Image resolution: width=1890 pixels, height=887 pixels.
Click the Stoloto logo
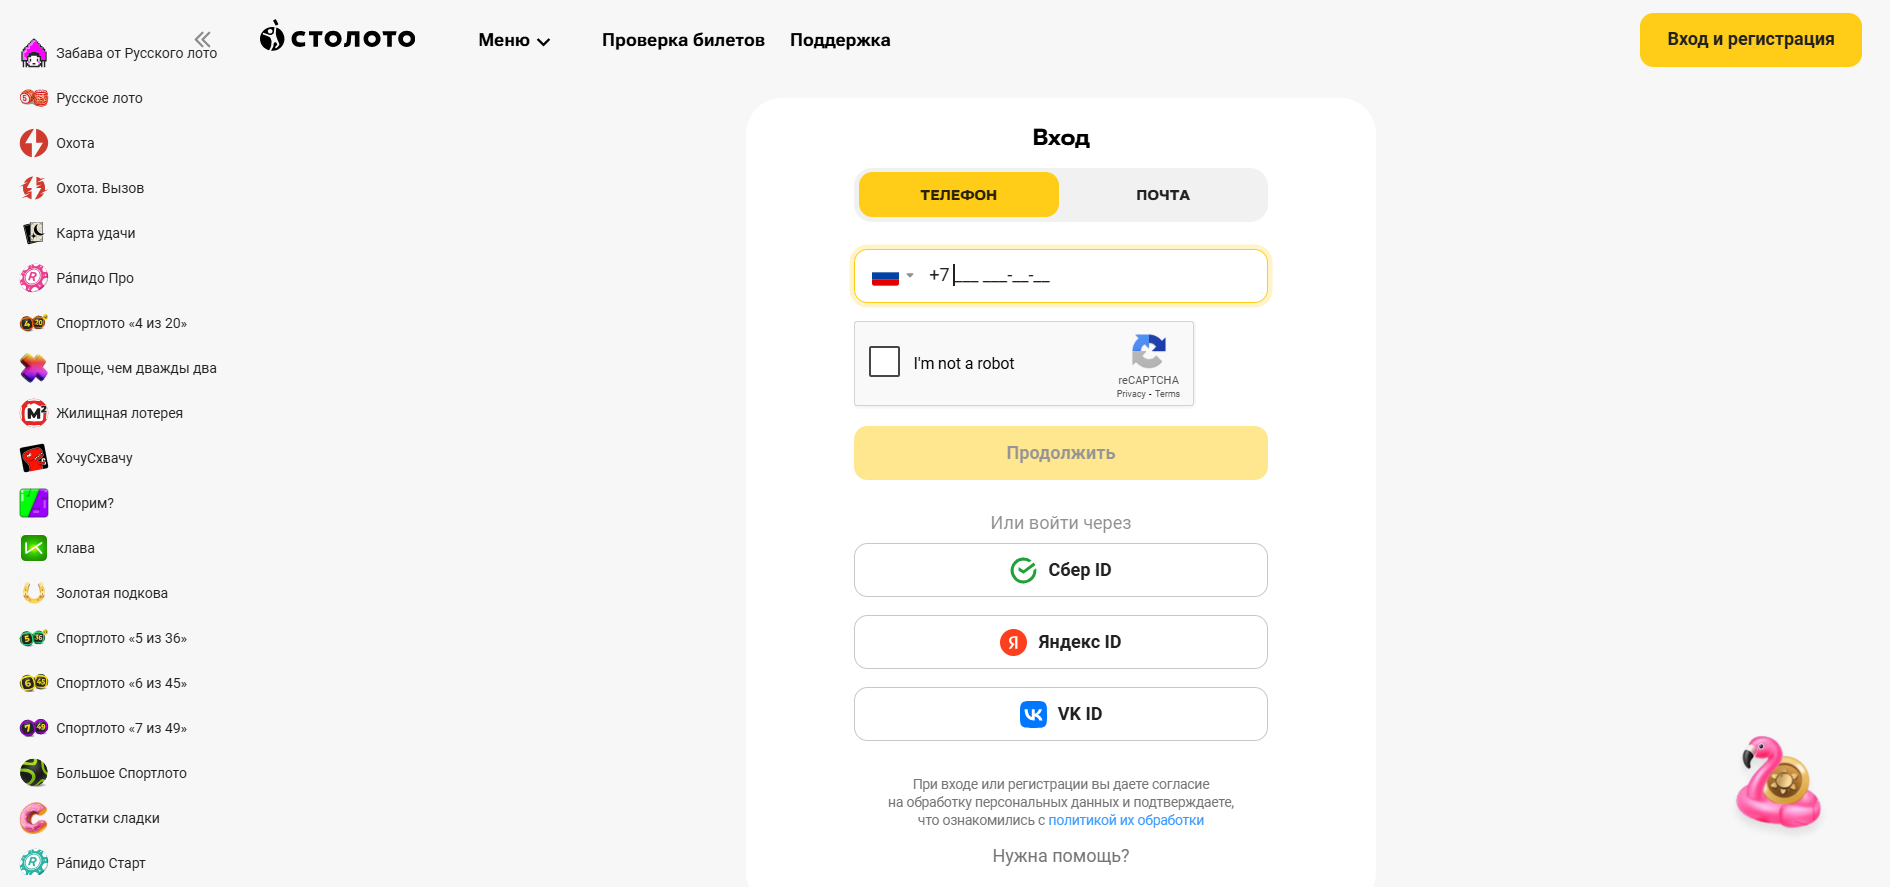pyautogui.click(x=337, y=38)
